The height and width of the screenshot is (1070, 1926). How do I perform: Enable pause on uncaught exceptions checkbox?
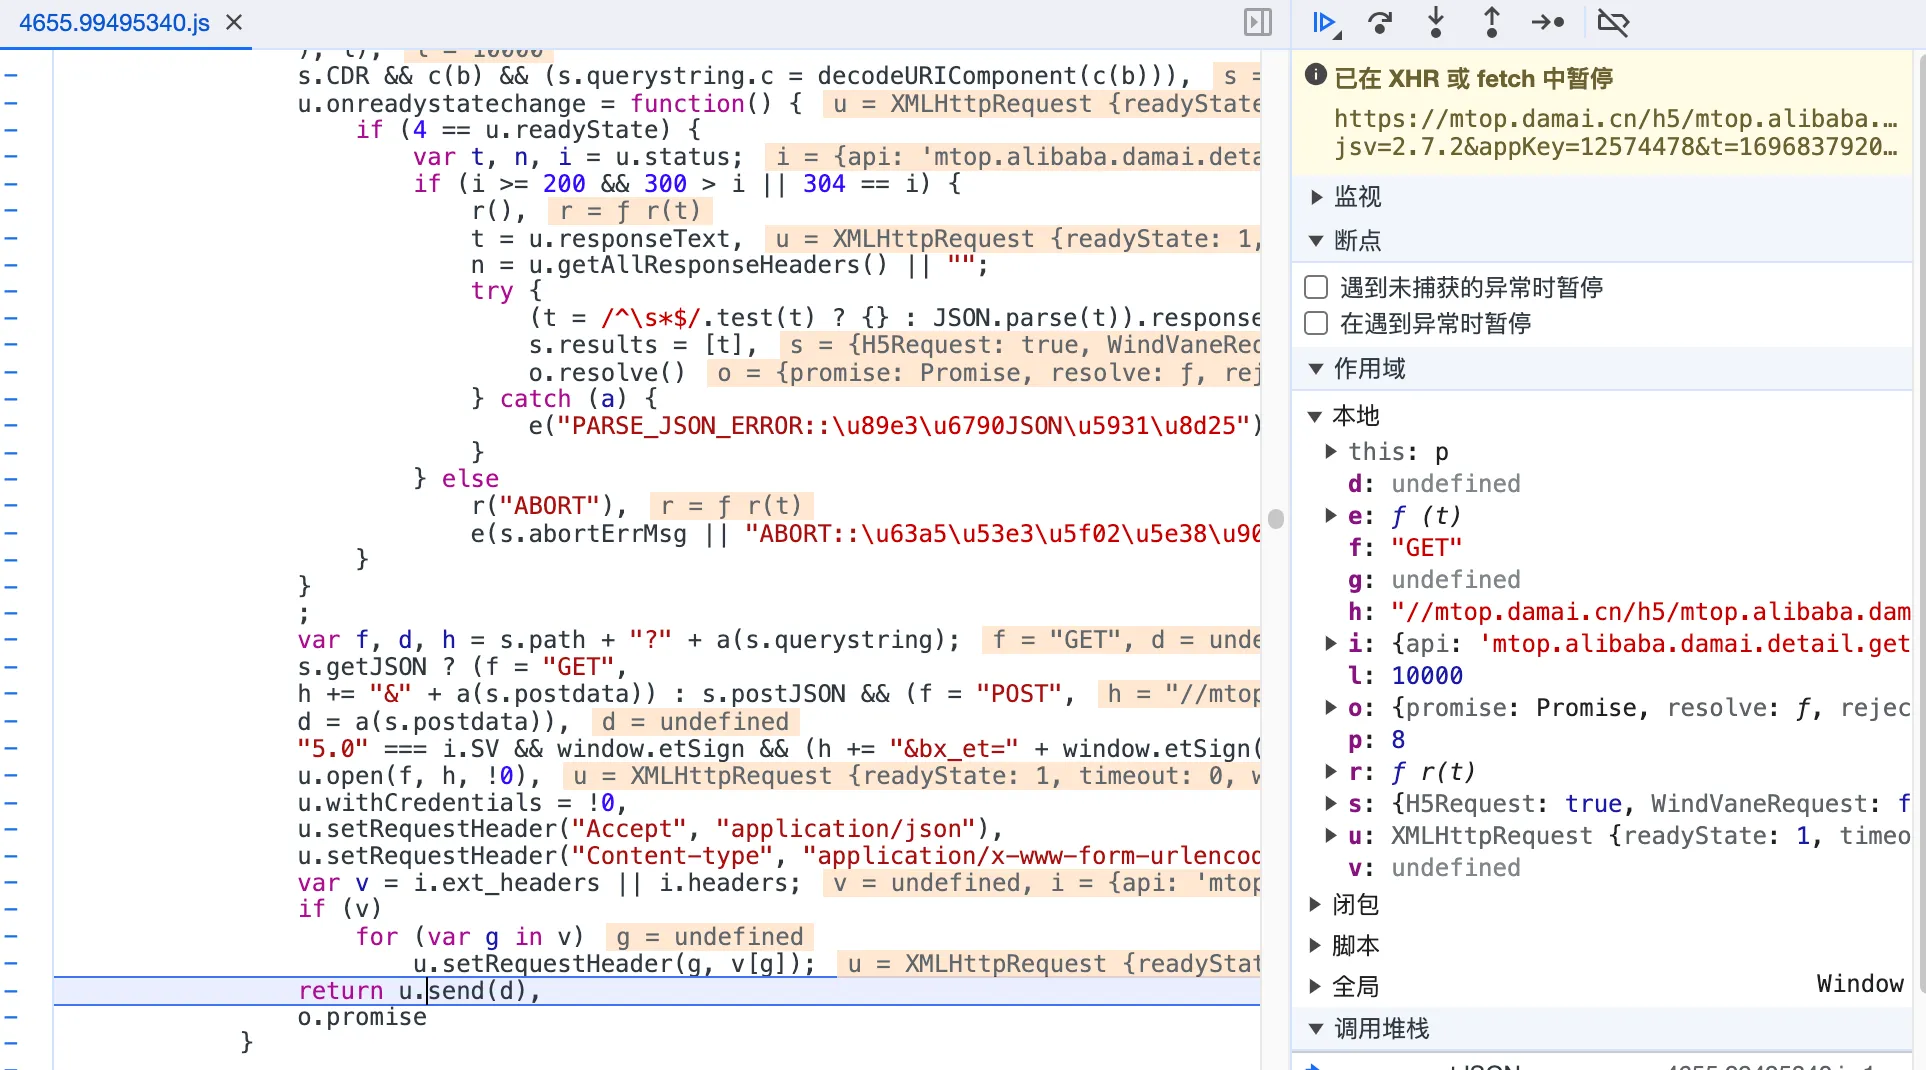coord(1316,288)
